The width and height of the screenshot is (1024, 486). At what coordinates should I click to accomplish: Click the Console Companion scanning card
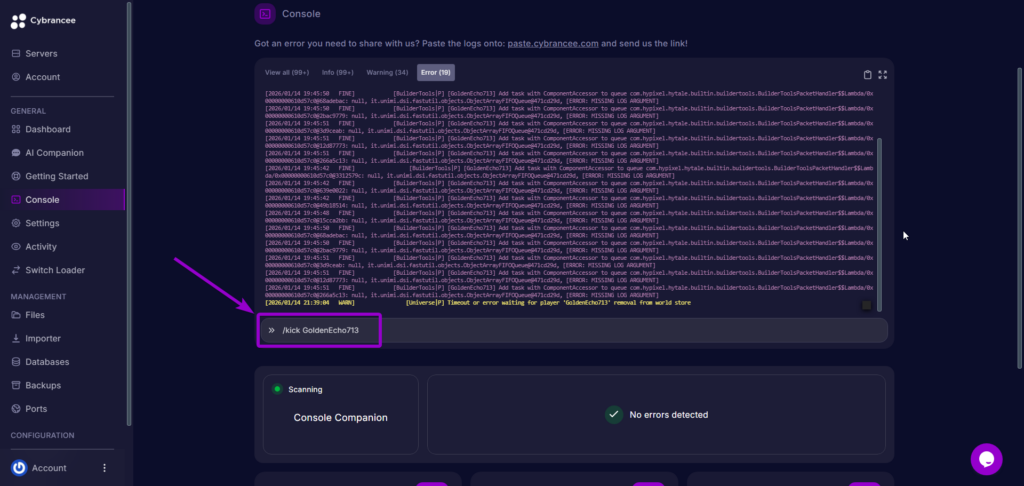[340, 415]
